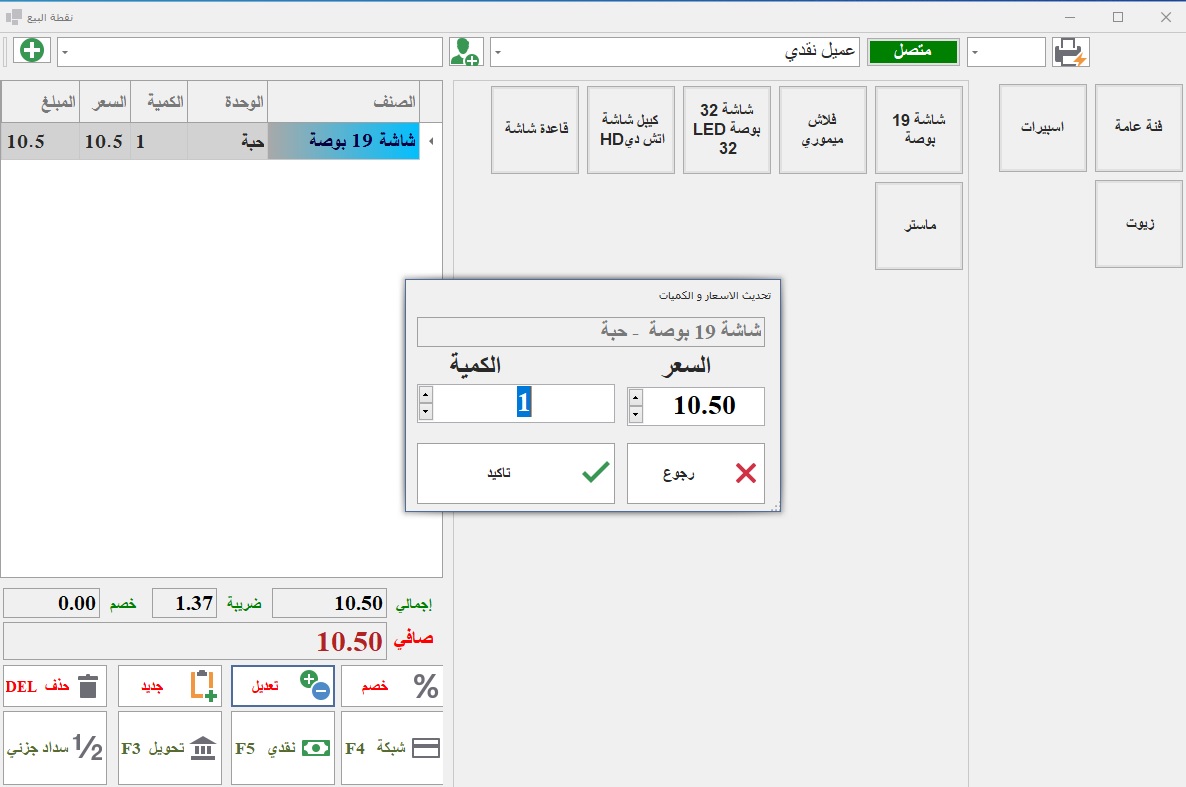The height and width of the screenshot is (787, 1186).
Task: Select the اسبيرات category
Action: pyautogui.click(x=1042, y=128)
